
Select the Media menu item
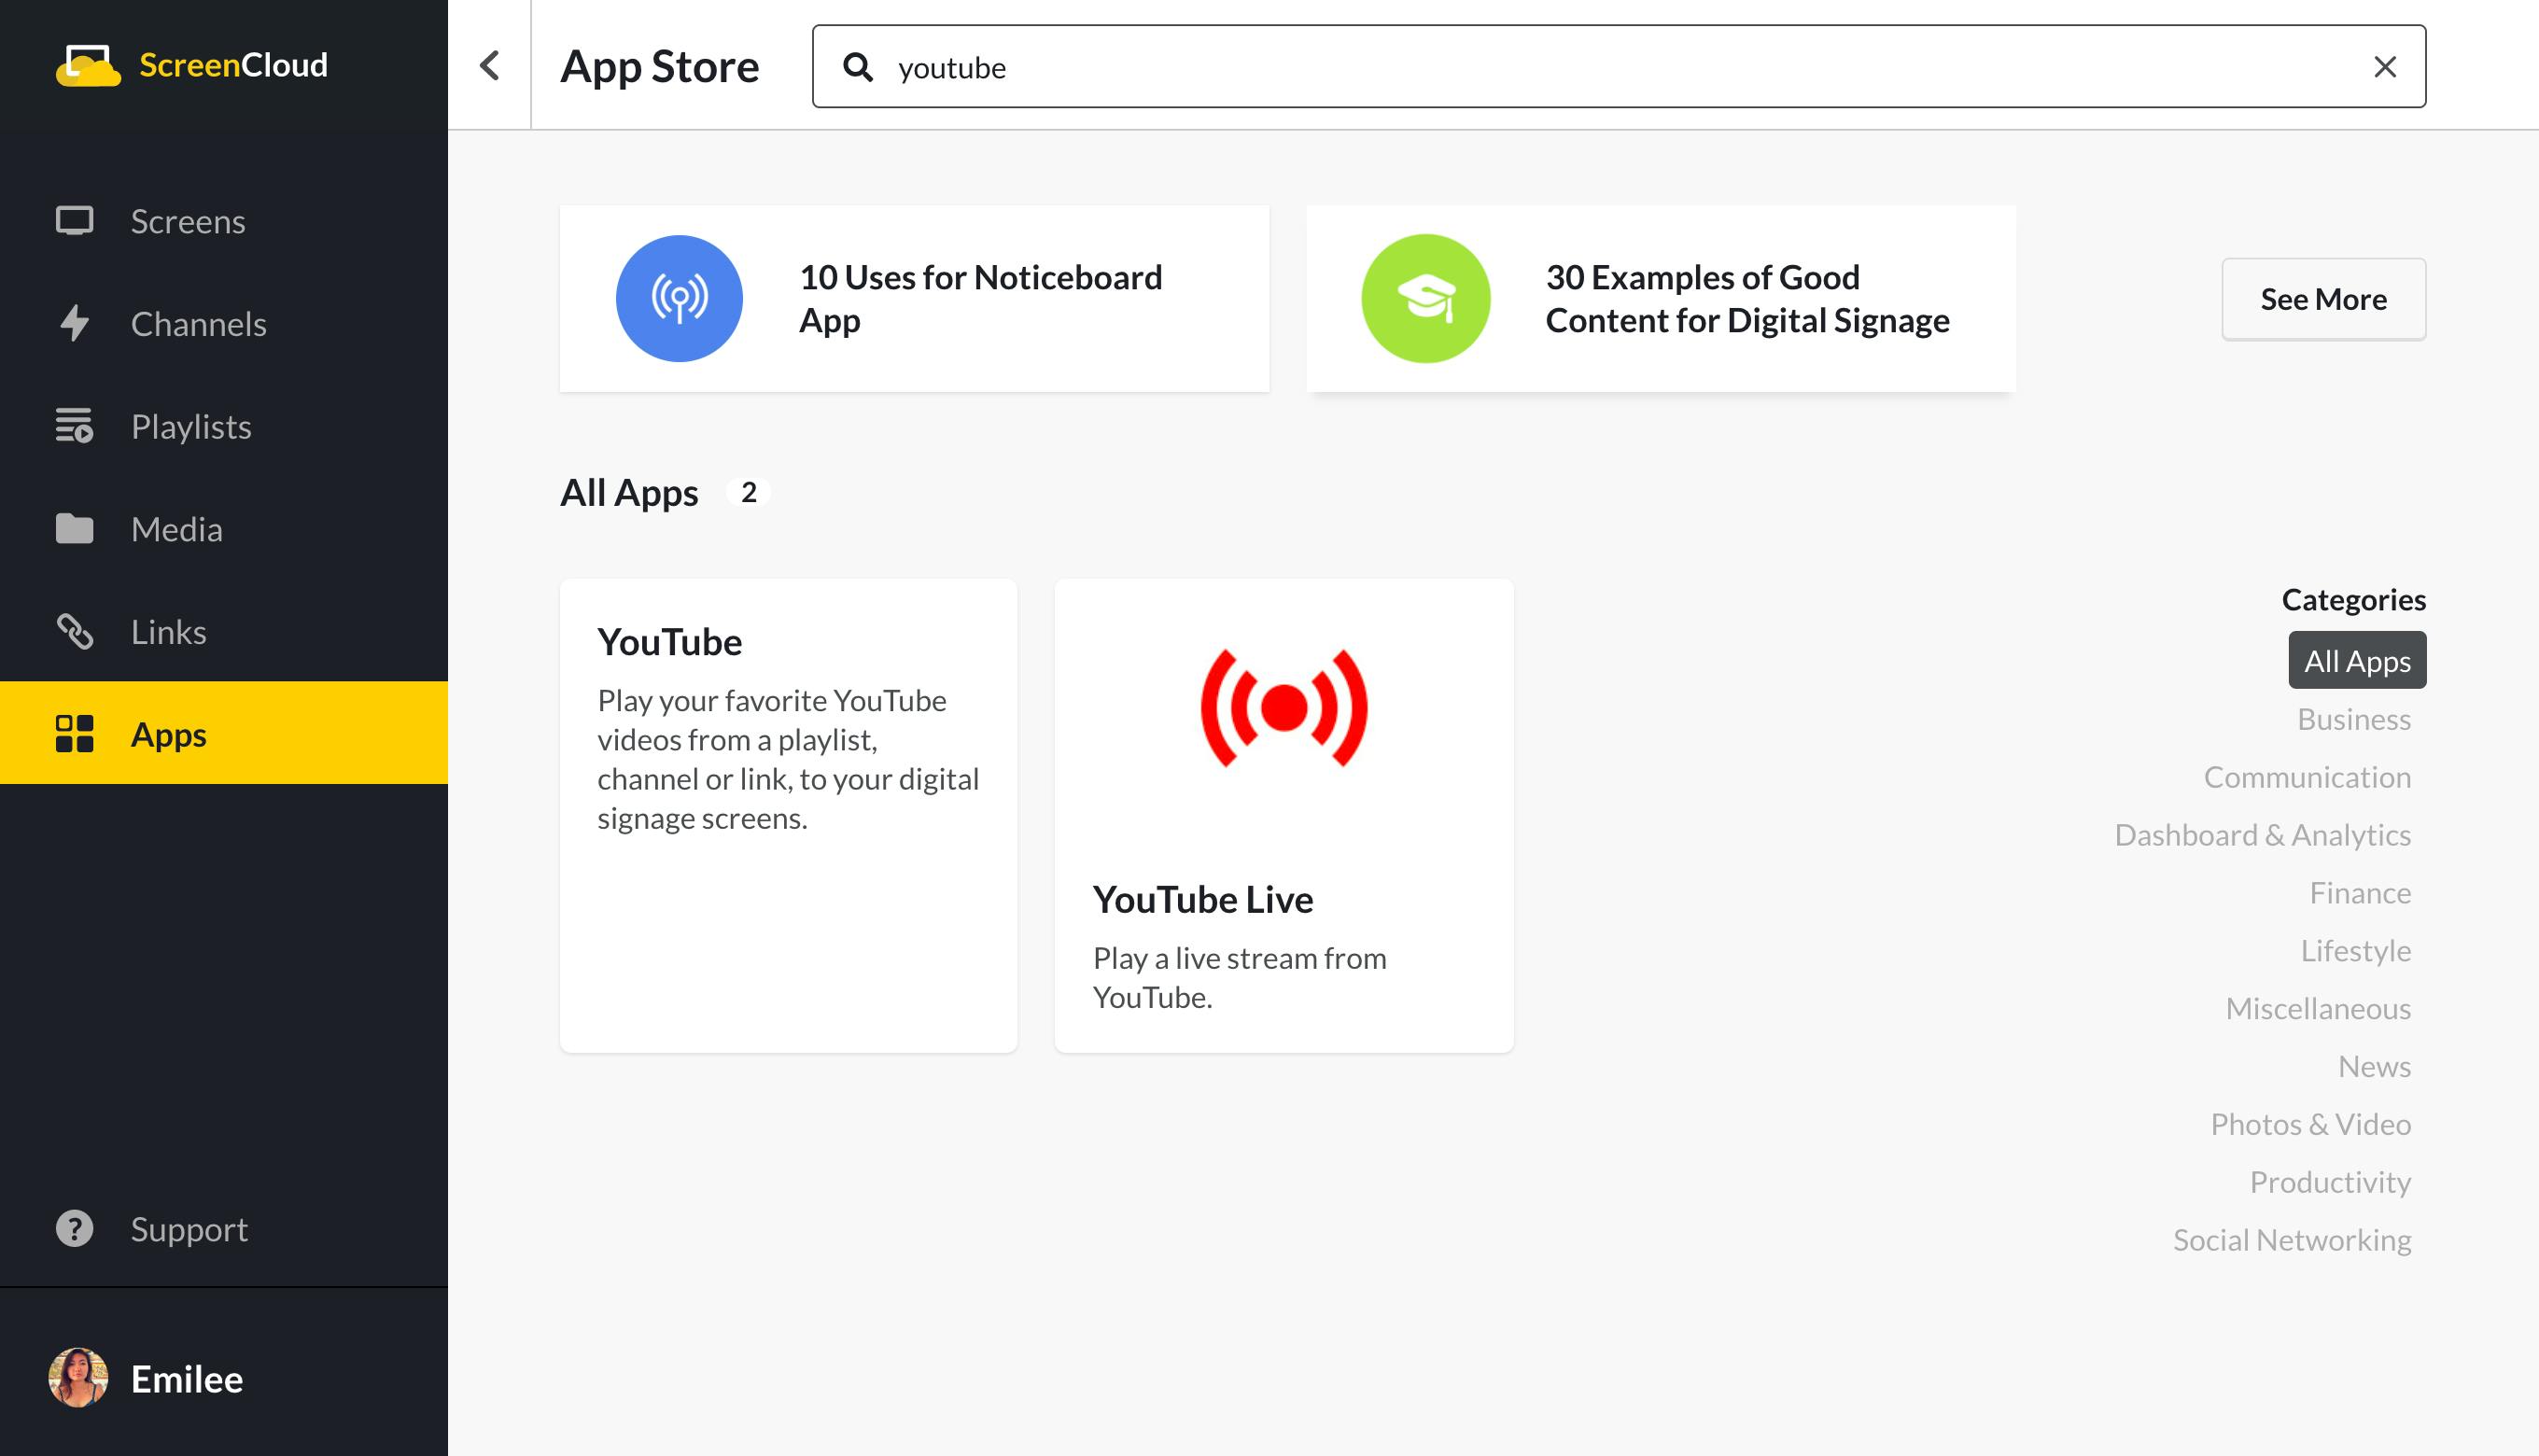click(x=224, y=528)
